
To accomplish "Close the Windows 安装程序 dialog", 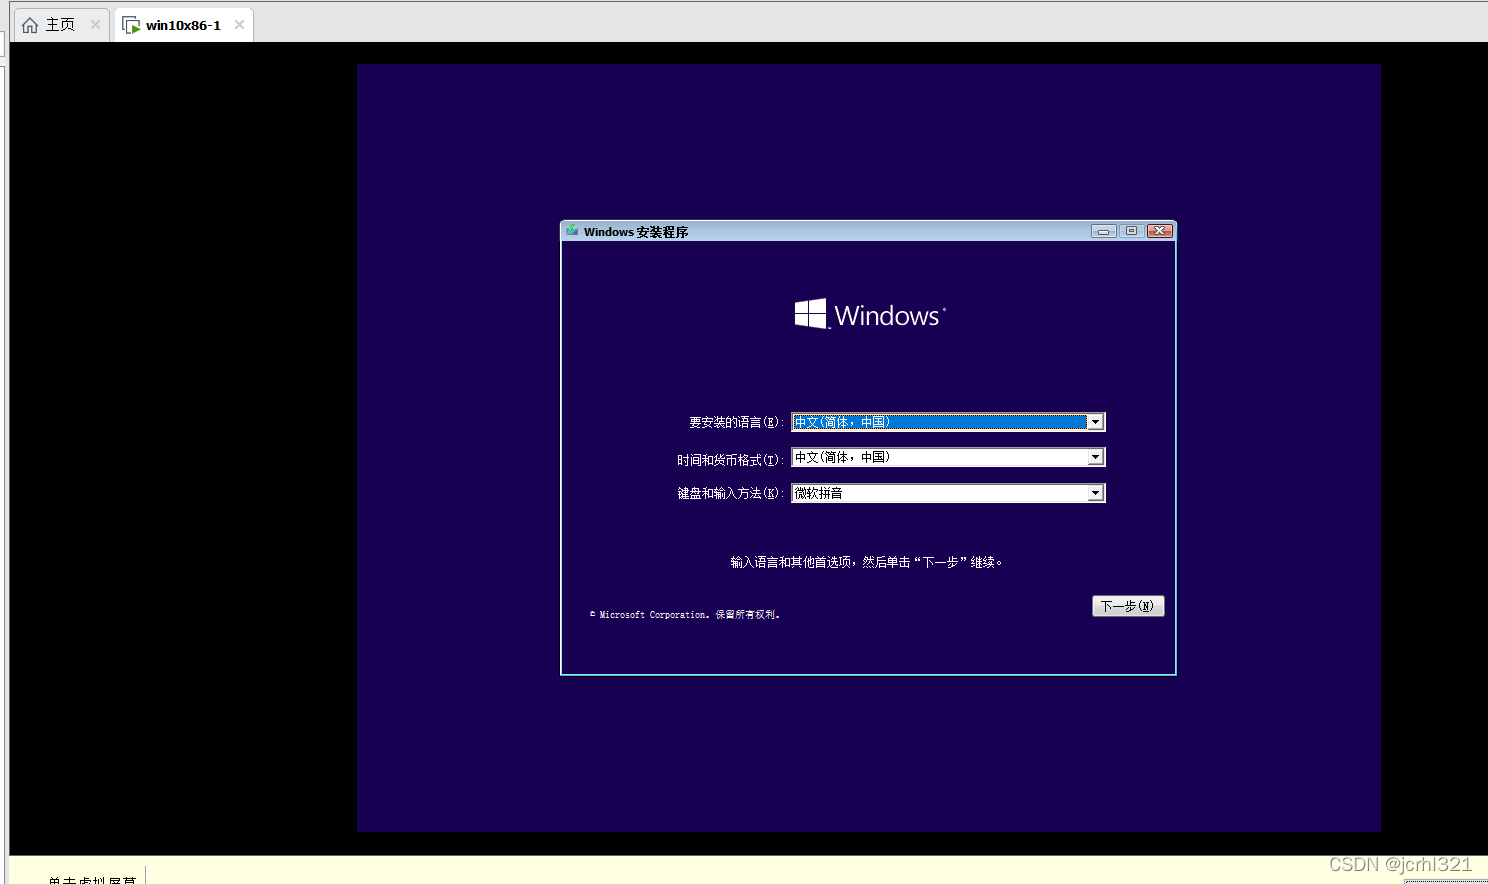I will tap(1159, 231).
